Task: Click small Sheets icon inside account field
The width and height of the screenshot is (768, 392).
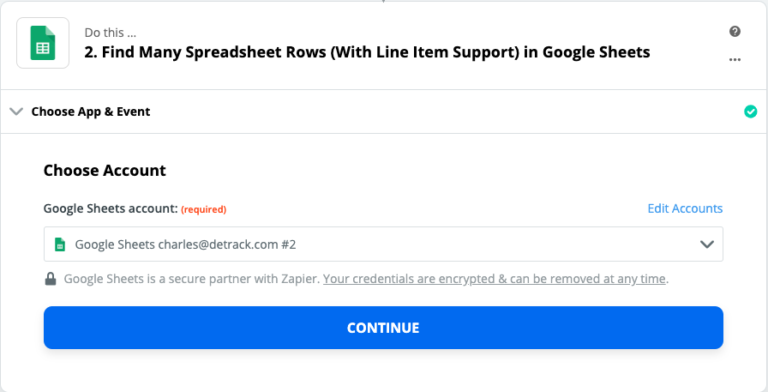Action: 60,244
